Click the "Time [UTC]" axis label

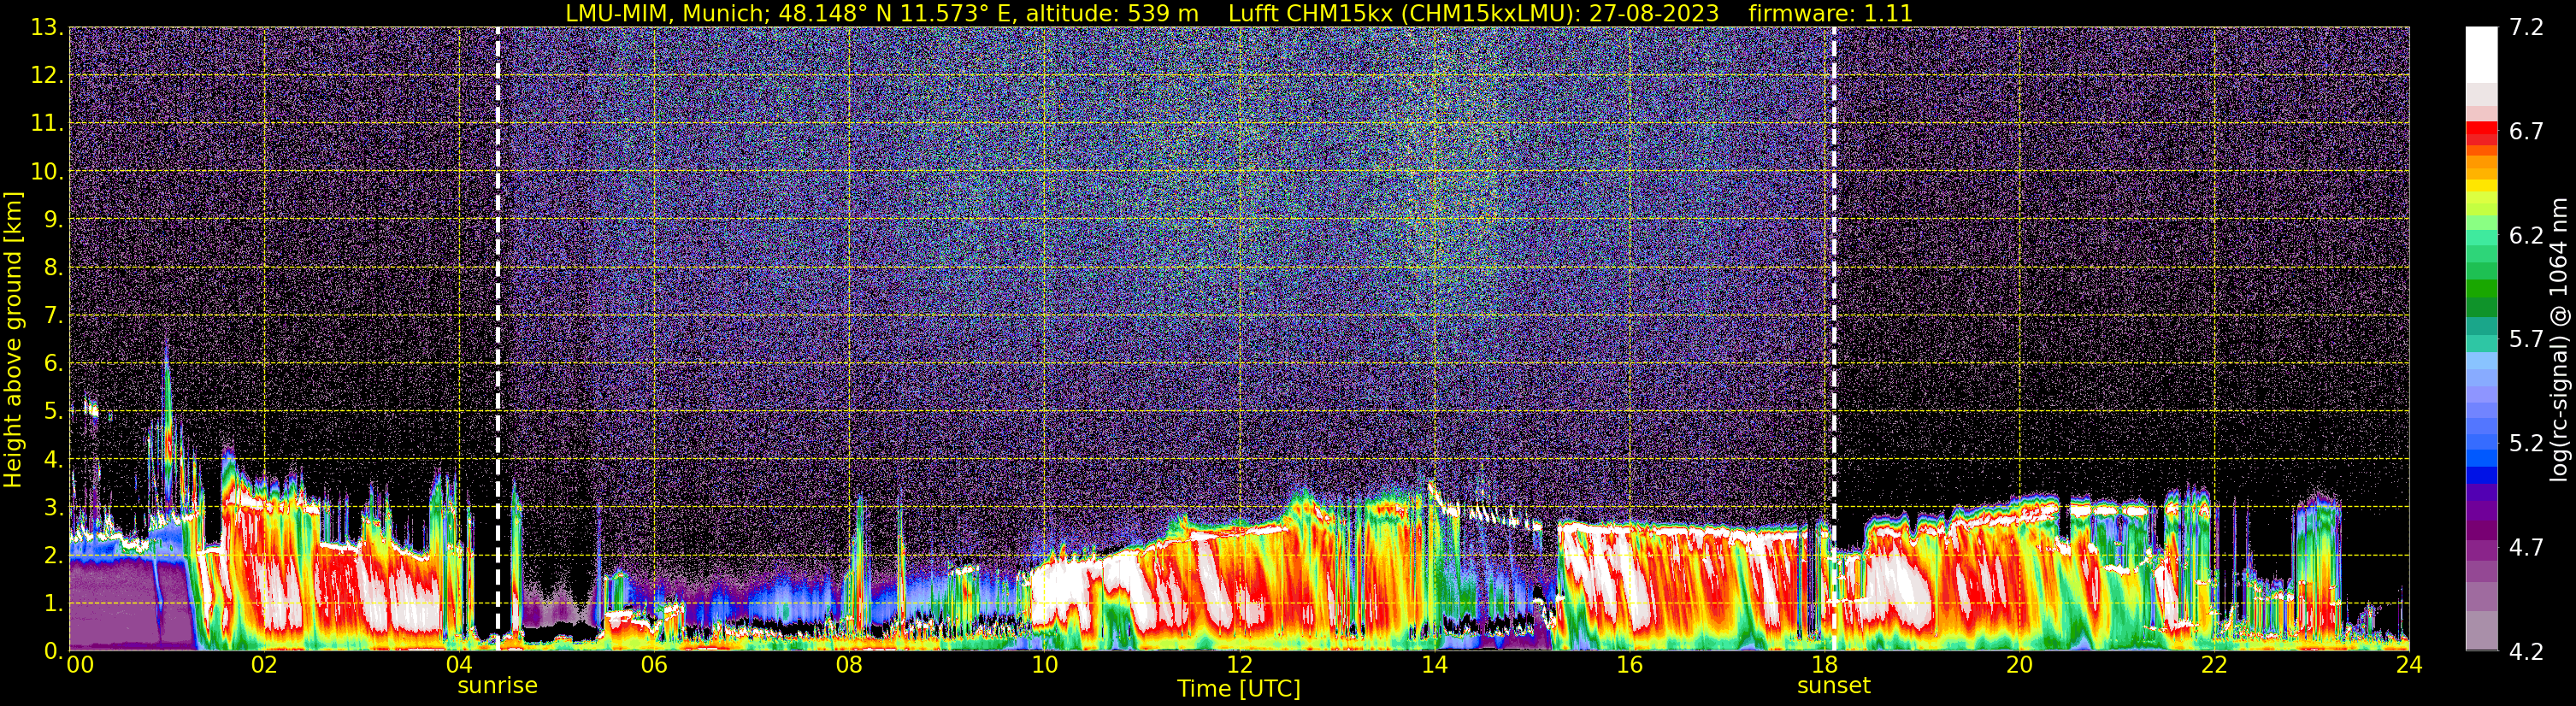tap(1239, 688)
